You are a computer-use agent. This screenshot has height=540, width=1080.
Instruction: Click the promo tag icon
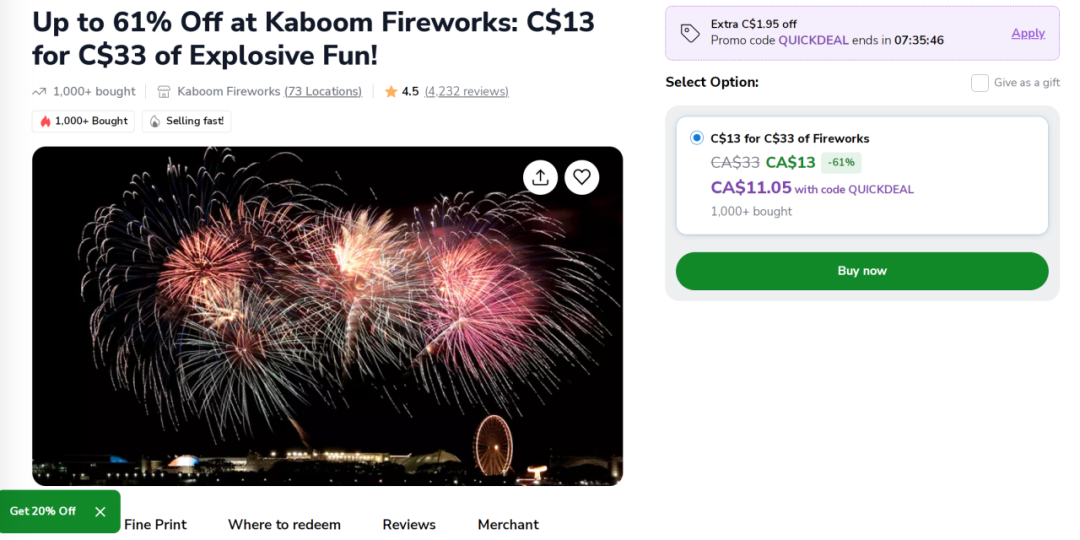(690, 33)
